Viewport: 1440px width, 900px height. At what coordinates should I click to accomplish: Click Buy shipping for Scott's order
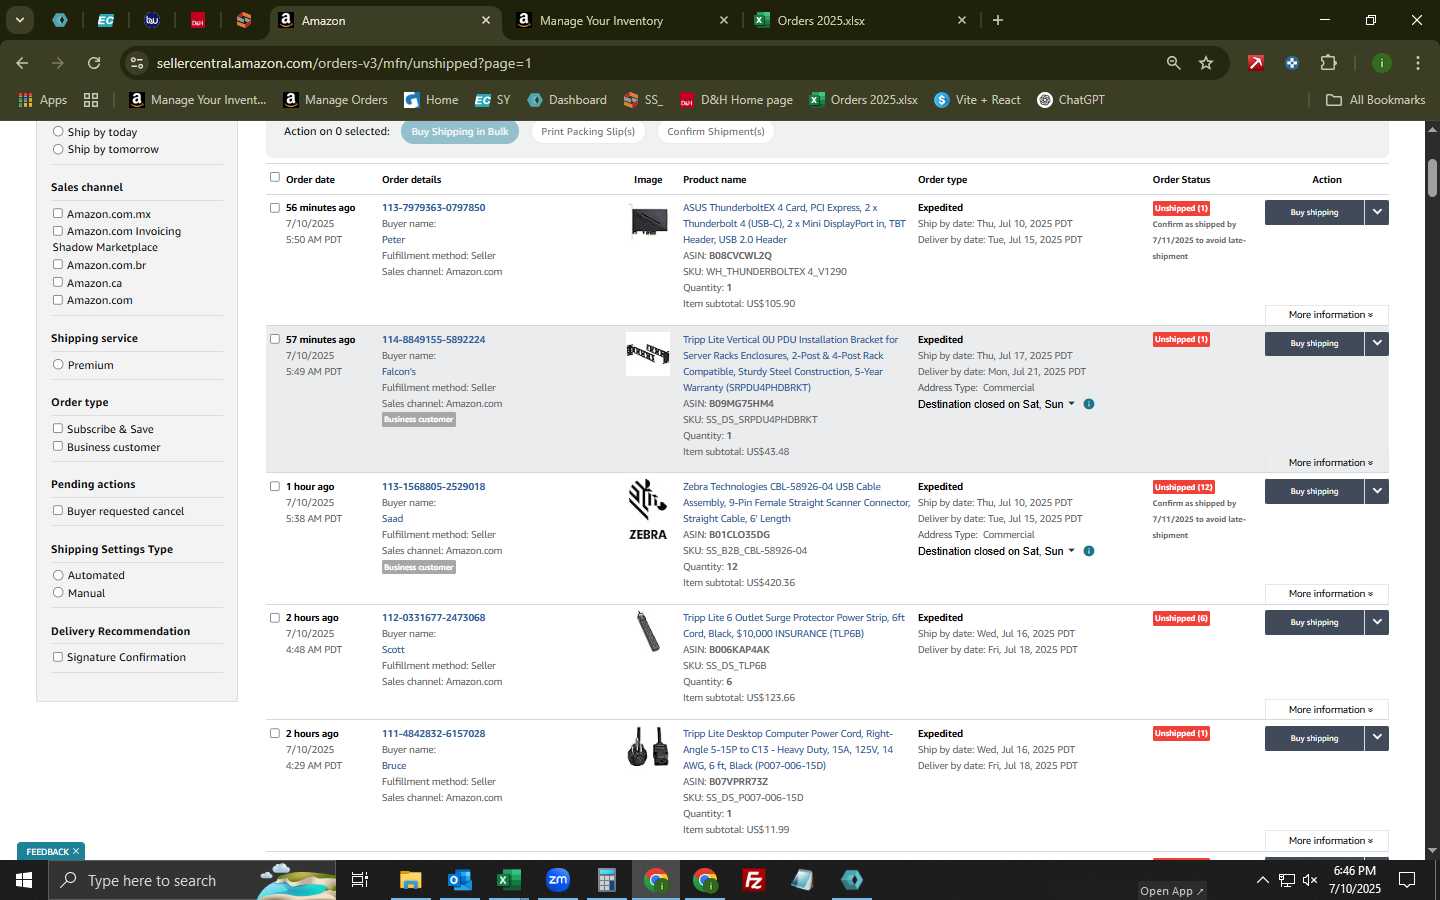coord(1314,622)
